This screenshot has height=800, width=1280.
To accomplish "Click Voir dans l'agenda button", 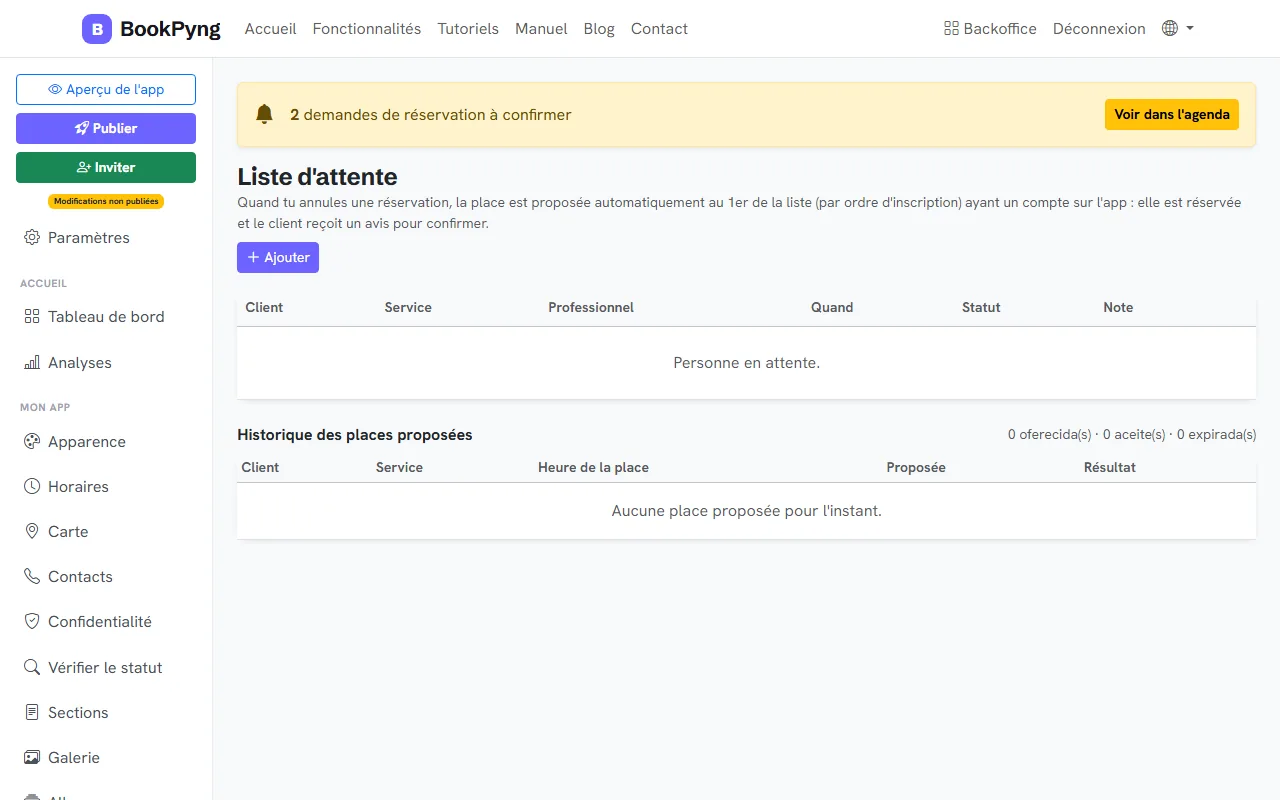I will pos(1172,114).
